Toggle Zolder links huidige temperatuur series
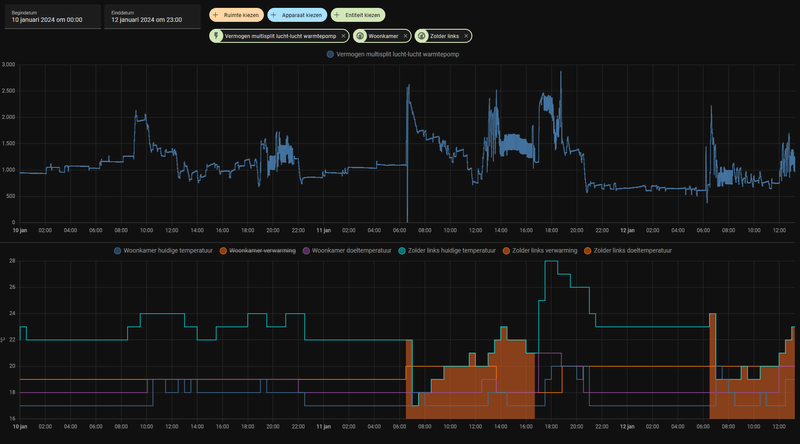The image size is (800, 444). [447, 251]
